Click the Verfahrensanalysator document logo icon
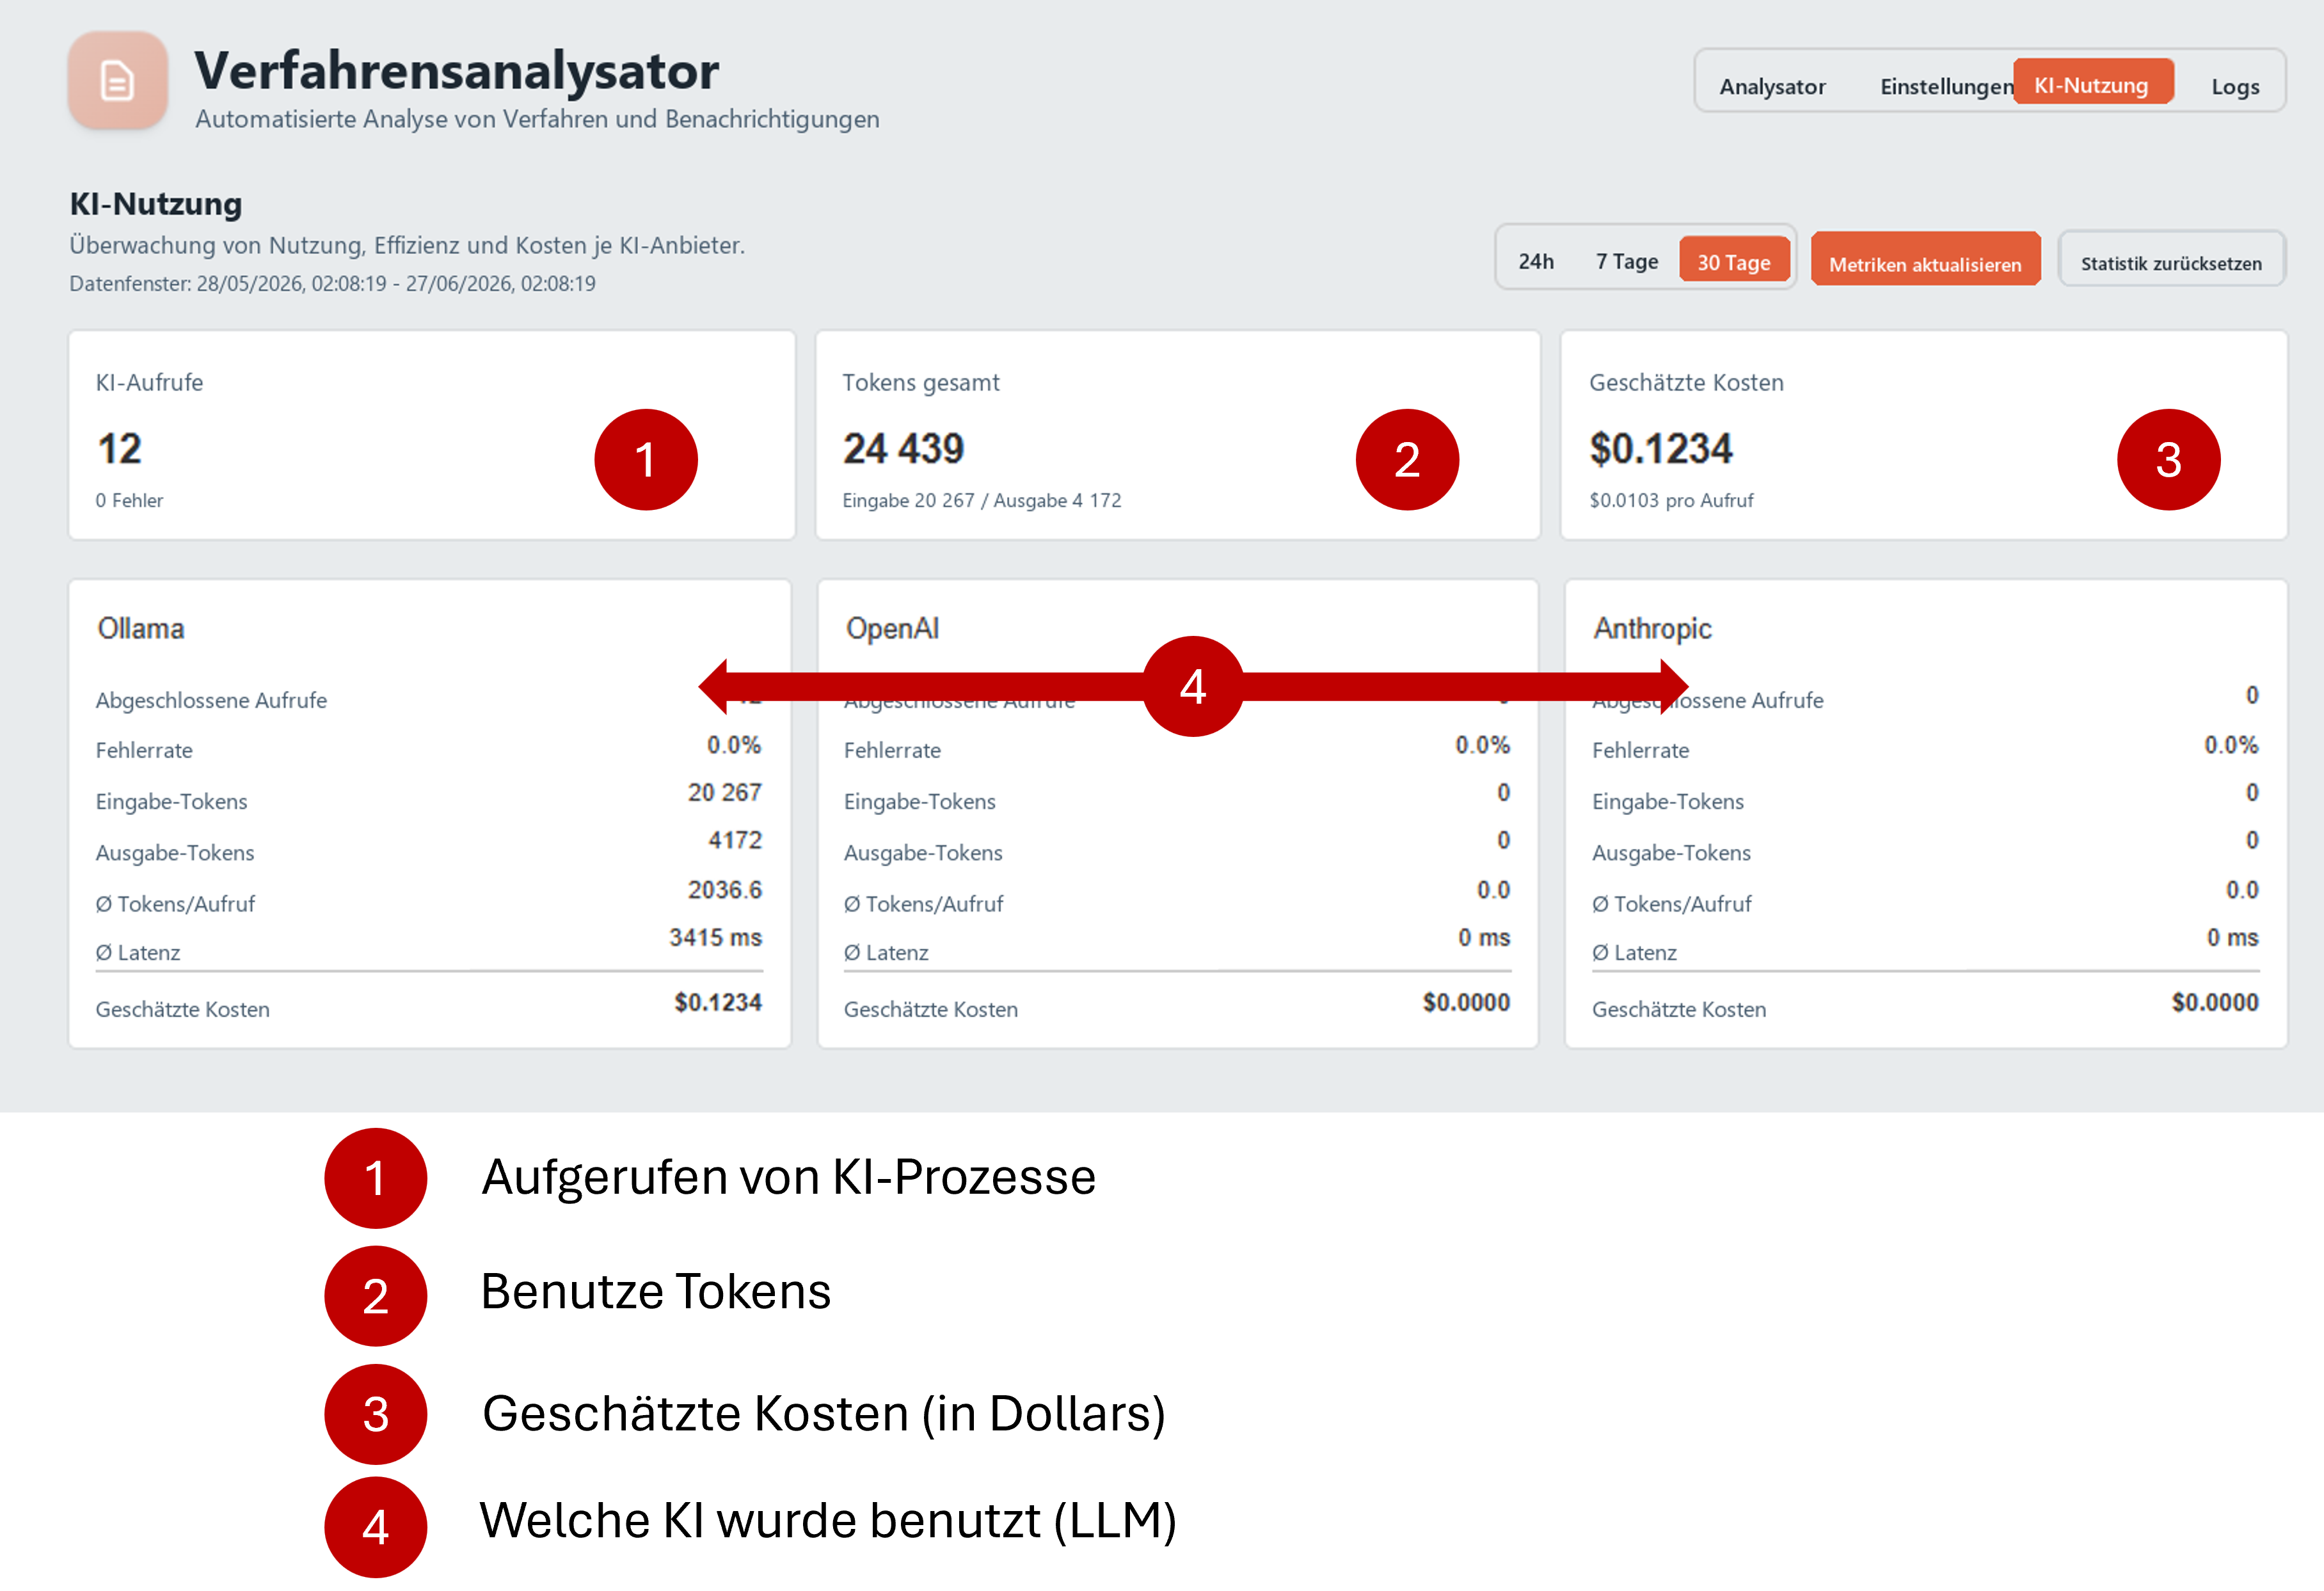This screenshot has width=2324, height=1591. [x=118, y=81]
